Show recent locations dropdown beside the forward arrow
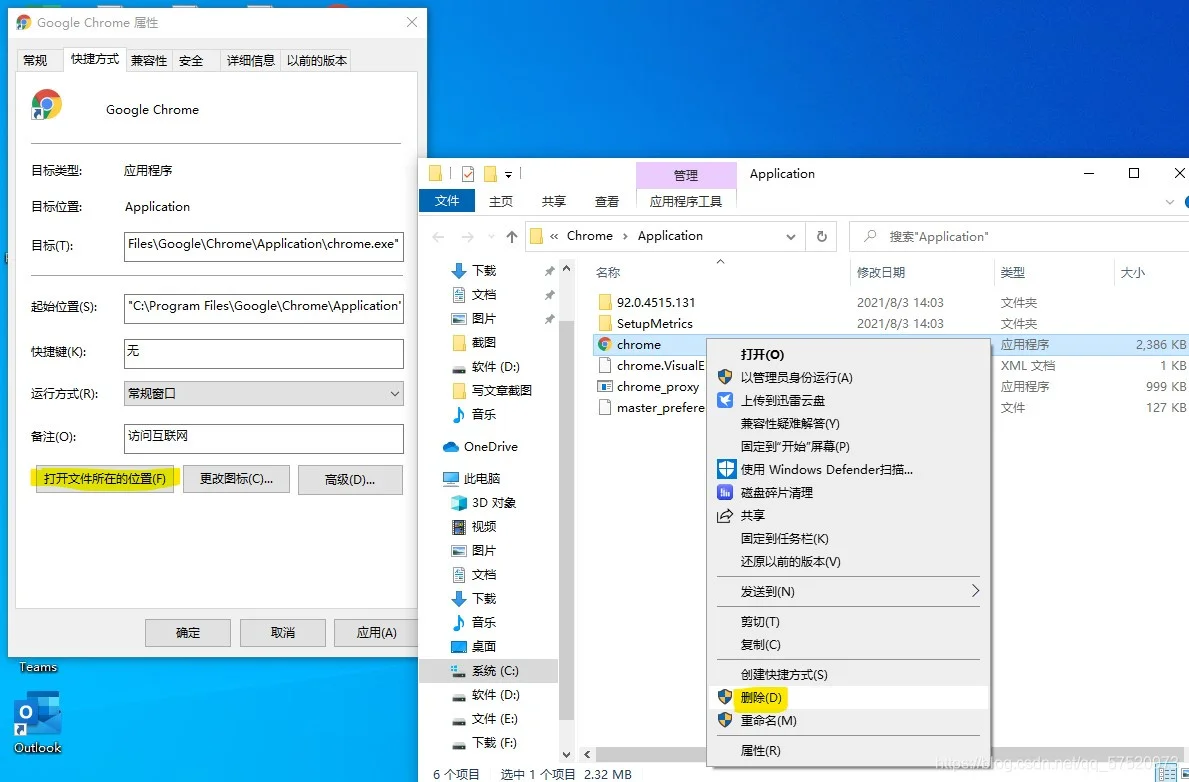Screen dimensions: 1189x782 coord(491,237)
